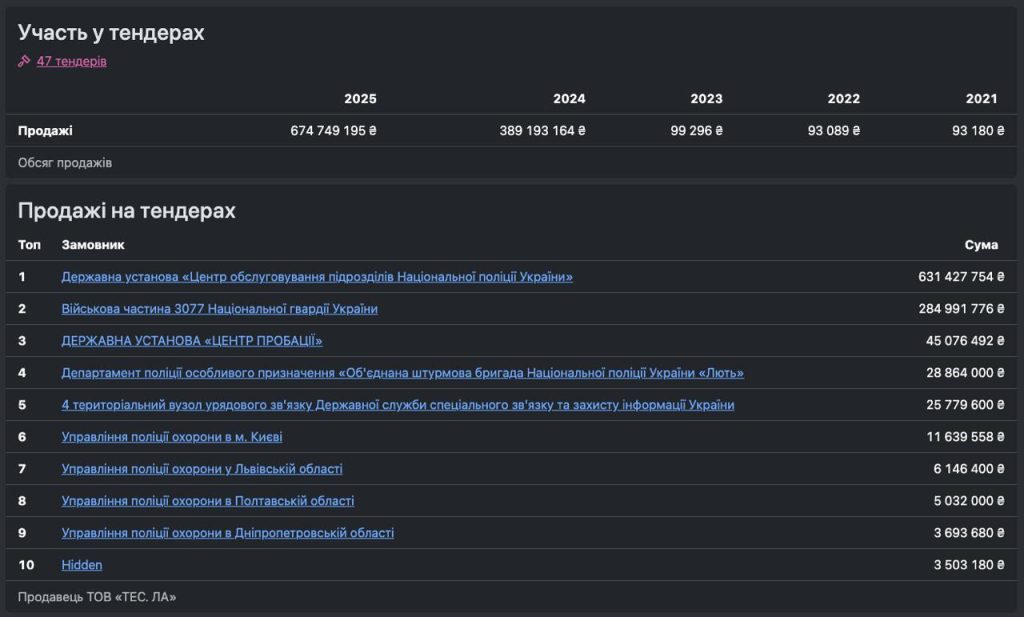
Task: Select 4 територіальний вузол урядового зв'язку link
Action: pos(397,405)
